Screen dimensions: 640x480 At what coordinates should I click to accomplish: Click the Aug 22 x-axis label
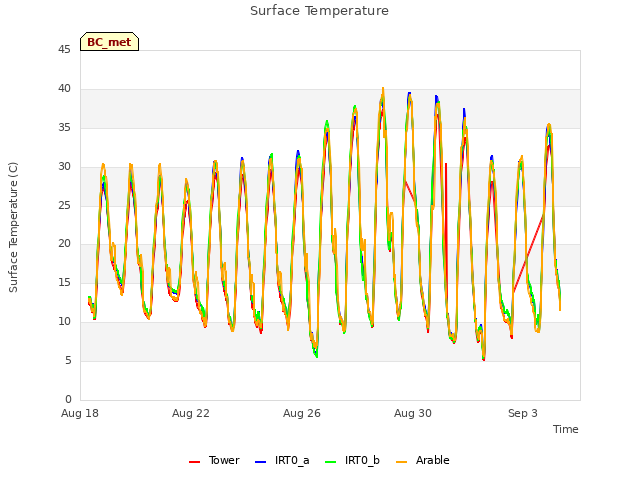coord(191,413)
